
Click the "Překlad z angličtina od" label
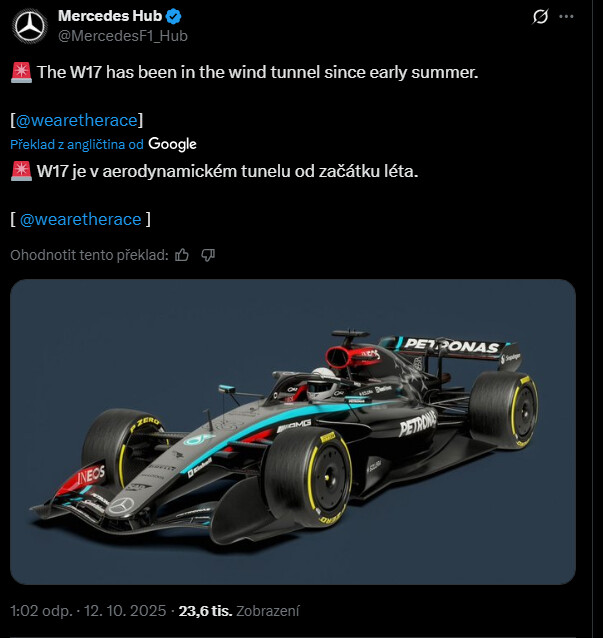(x=77, y=145)
